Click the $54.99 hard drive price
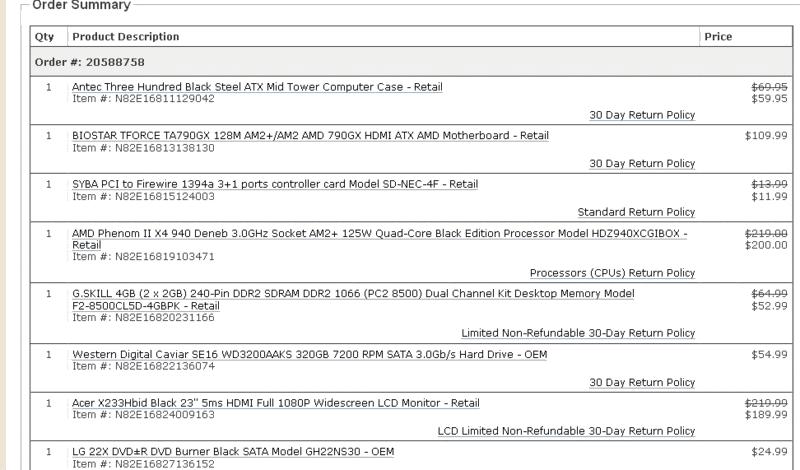This screenshot has width=800, height=470. [769, 354]
